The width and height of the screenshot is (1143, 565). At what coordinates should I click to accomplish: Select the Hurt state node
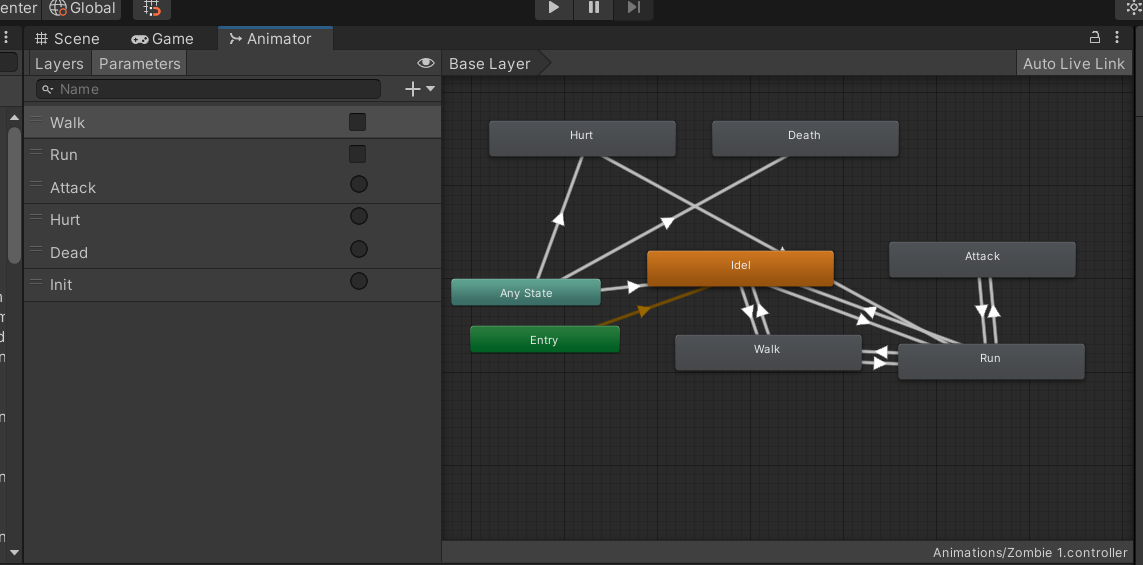pyautogui.click(x=582, y=138)
